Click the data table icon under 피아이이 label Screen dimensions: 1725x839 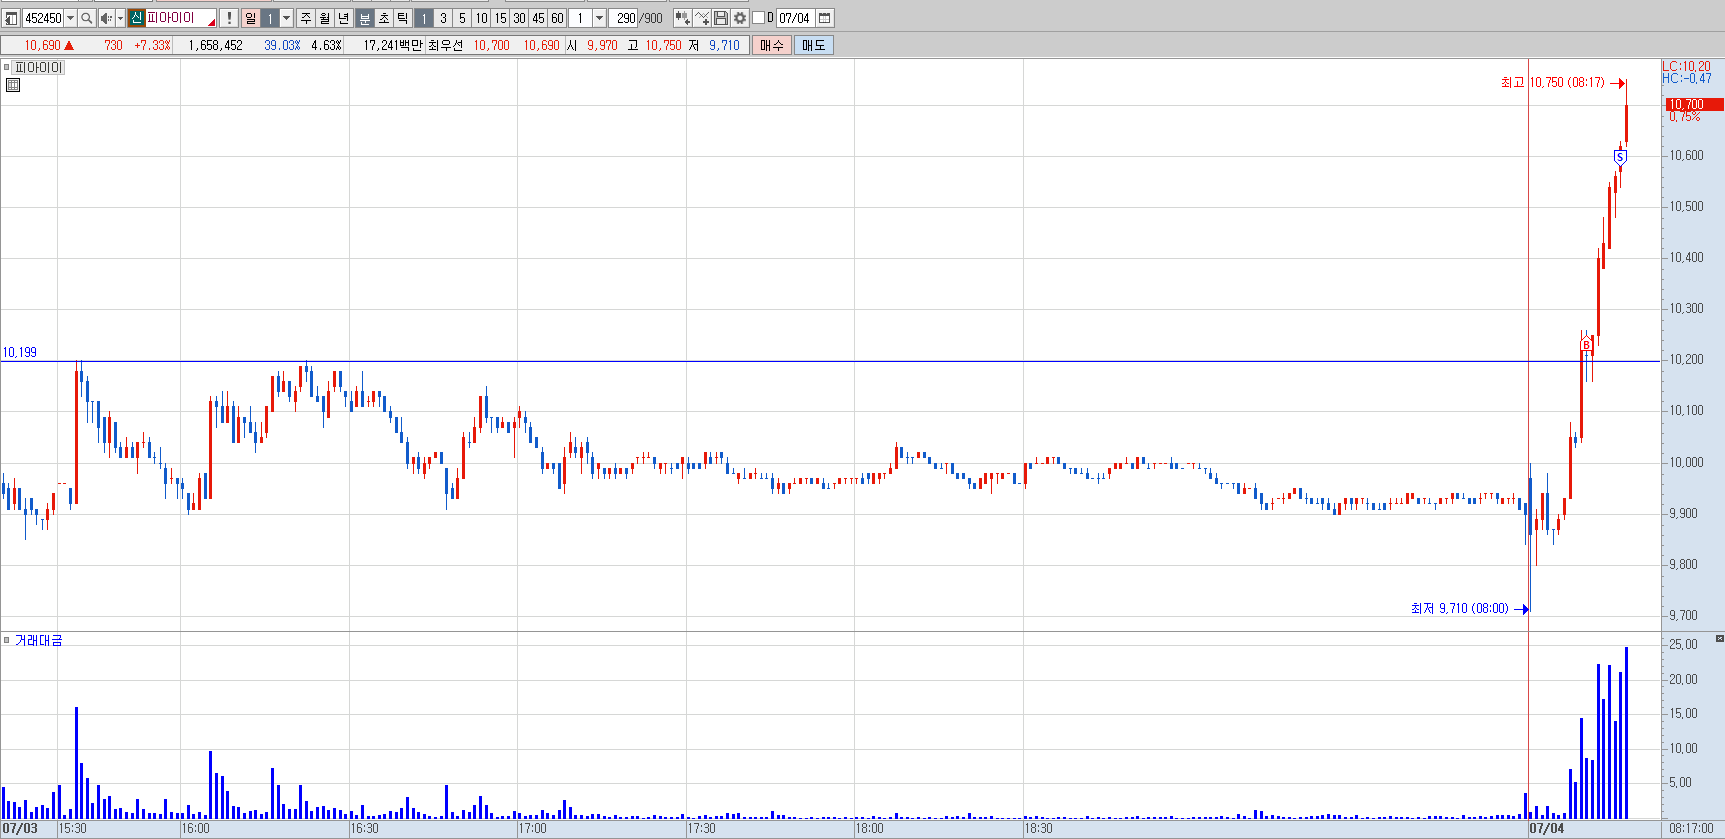pyautogui.click(x=13, y=85)
